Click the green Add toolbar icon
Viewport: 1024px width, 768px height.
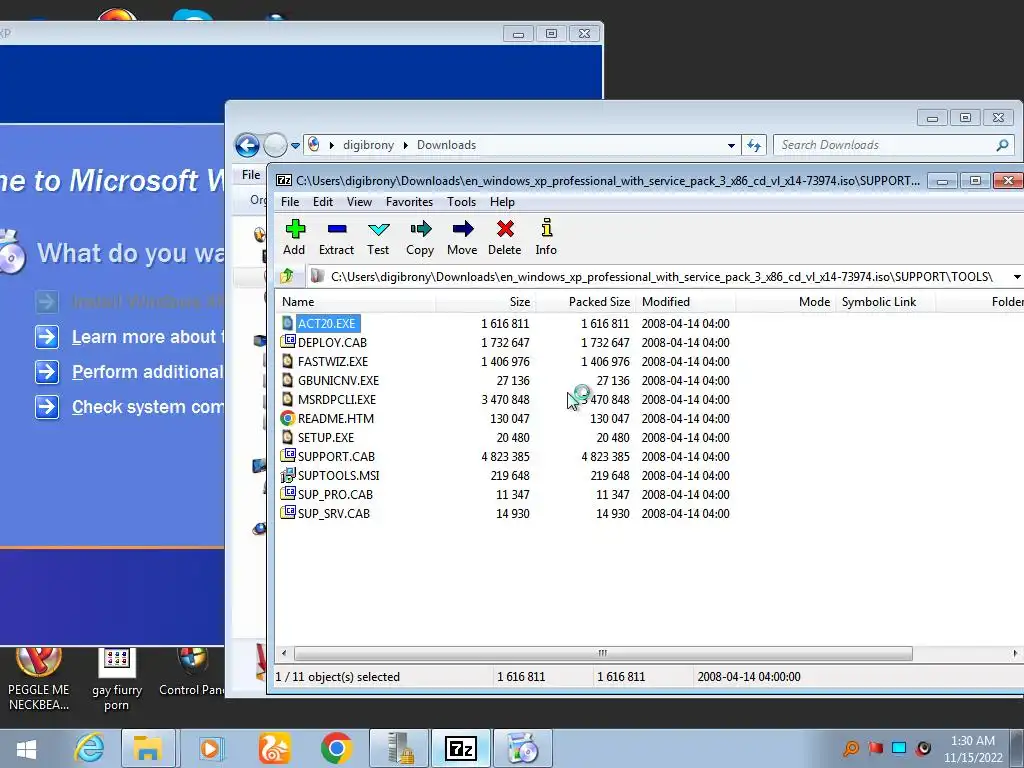[x=295, y=229]
